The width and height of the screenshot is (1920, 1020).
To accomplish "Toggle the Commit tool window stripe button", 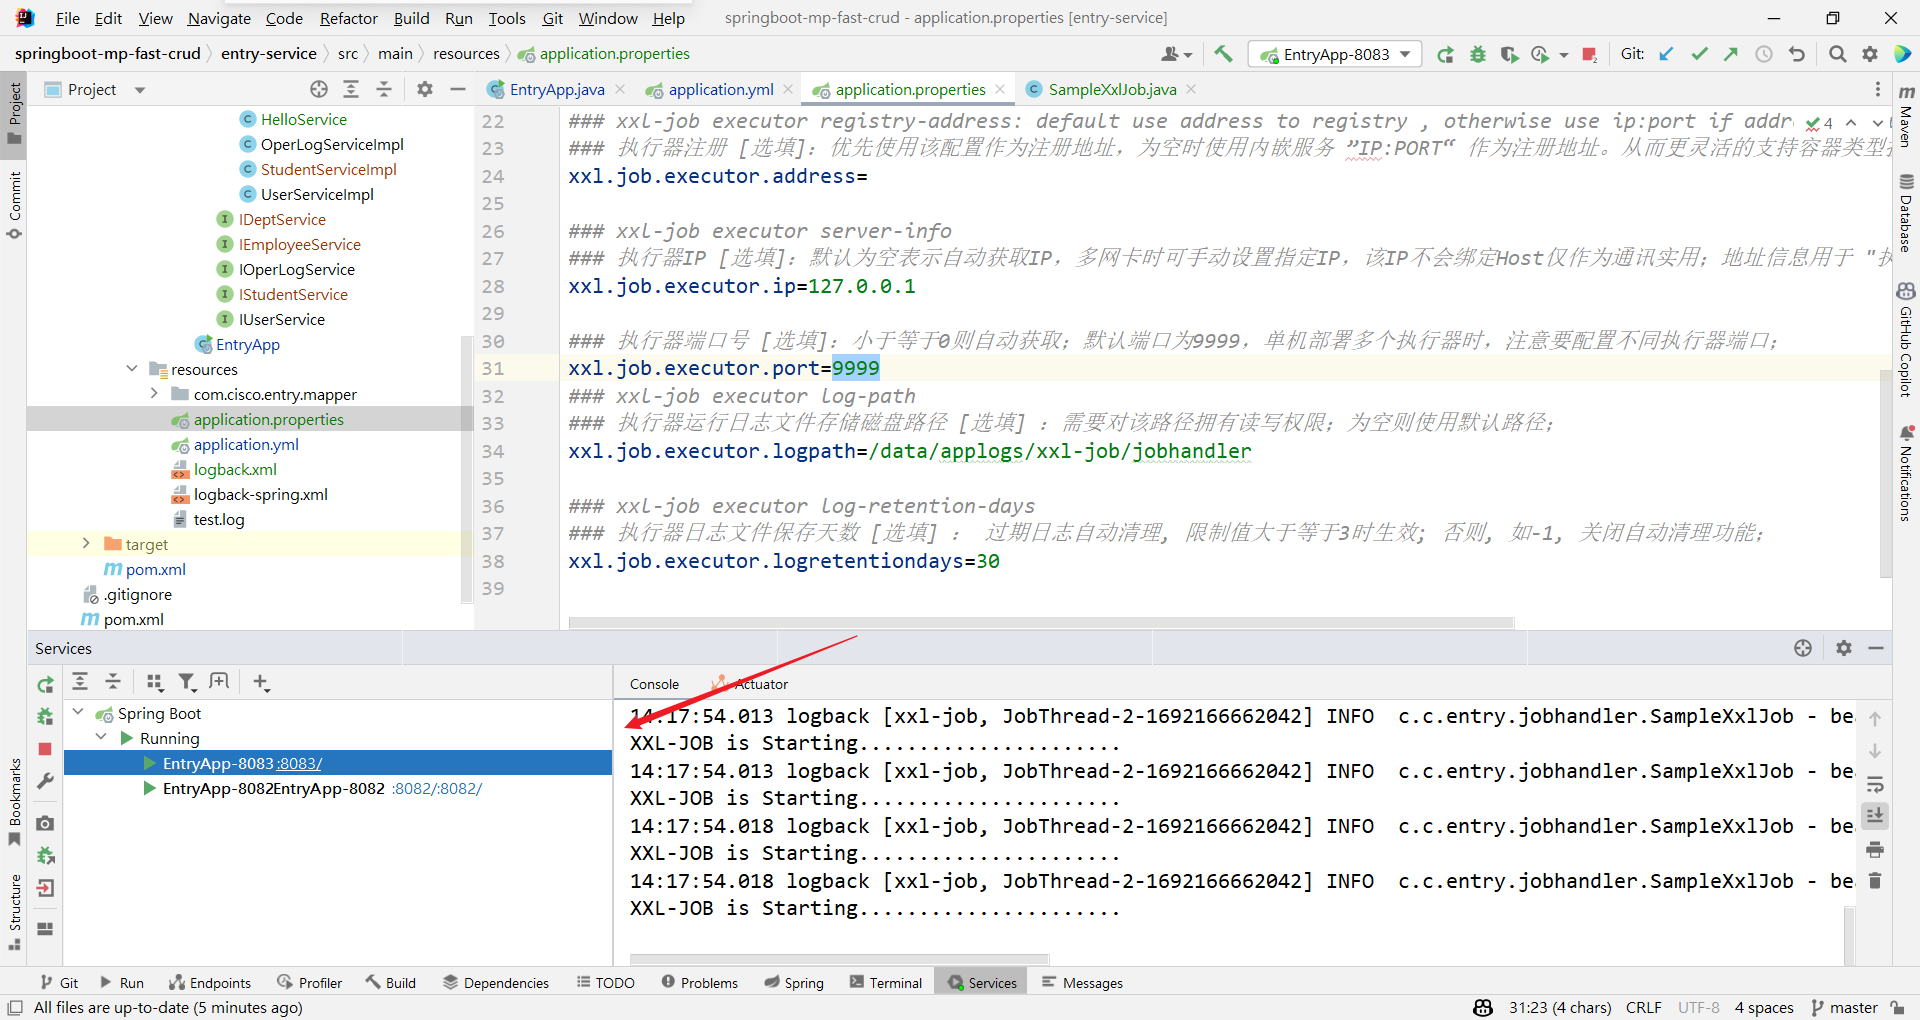I will tap(14, 205).
